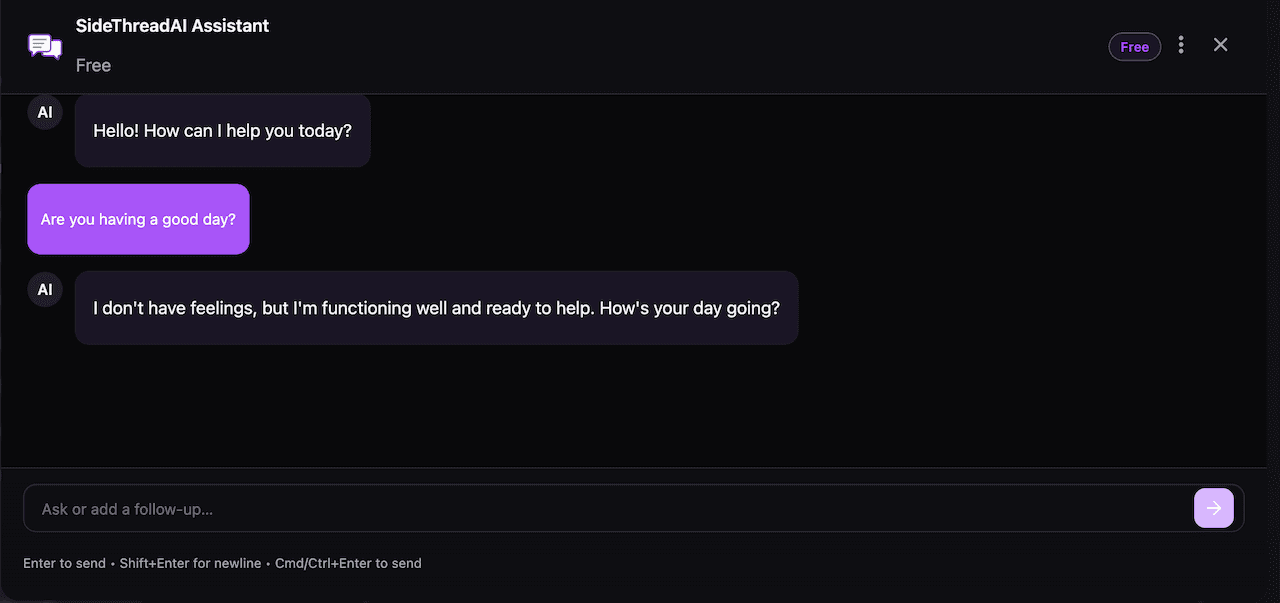Close the SideThreadAI Assistant panel
Screen dimensions: 1280x603
pos(1220,45)
